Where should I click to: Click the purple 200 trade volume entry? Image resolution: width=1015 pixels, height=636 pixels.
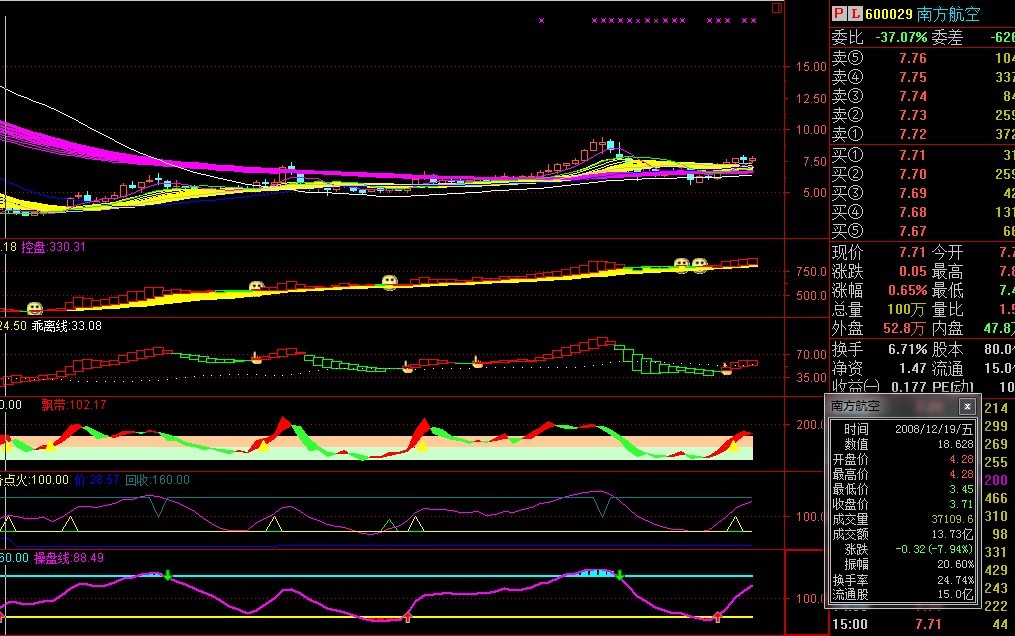point(996,480)
